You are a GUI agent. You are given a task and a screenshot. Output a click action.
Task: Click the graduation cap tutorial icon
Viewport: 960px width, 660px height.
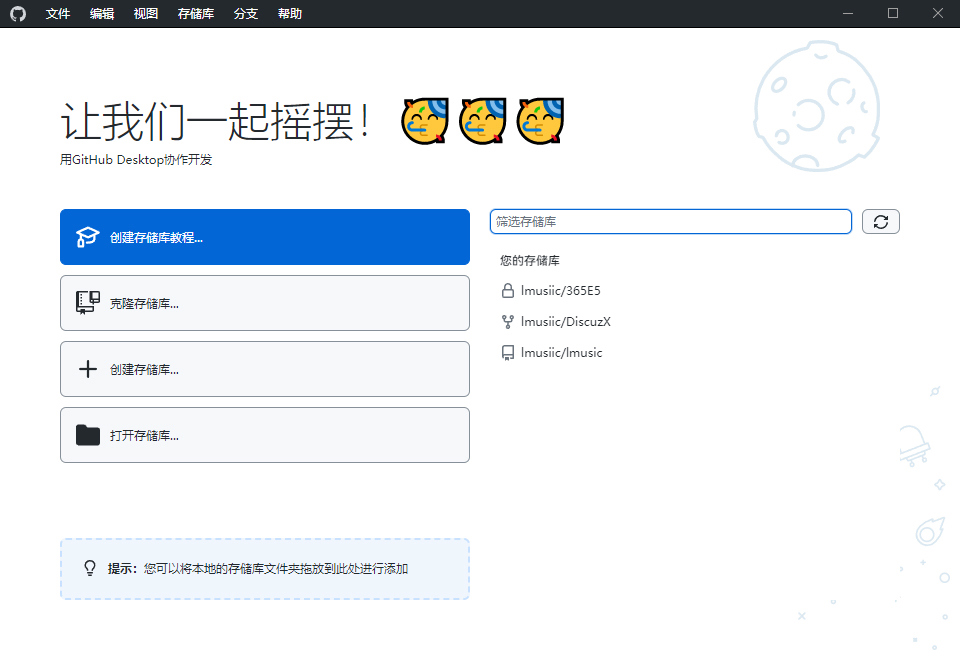(88, 237)
